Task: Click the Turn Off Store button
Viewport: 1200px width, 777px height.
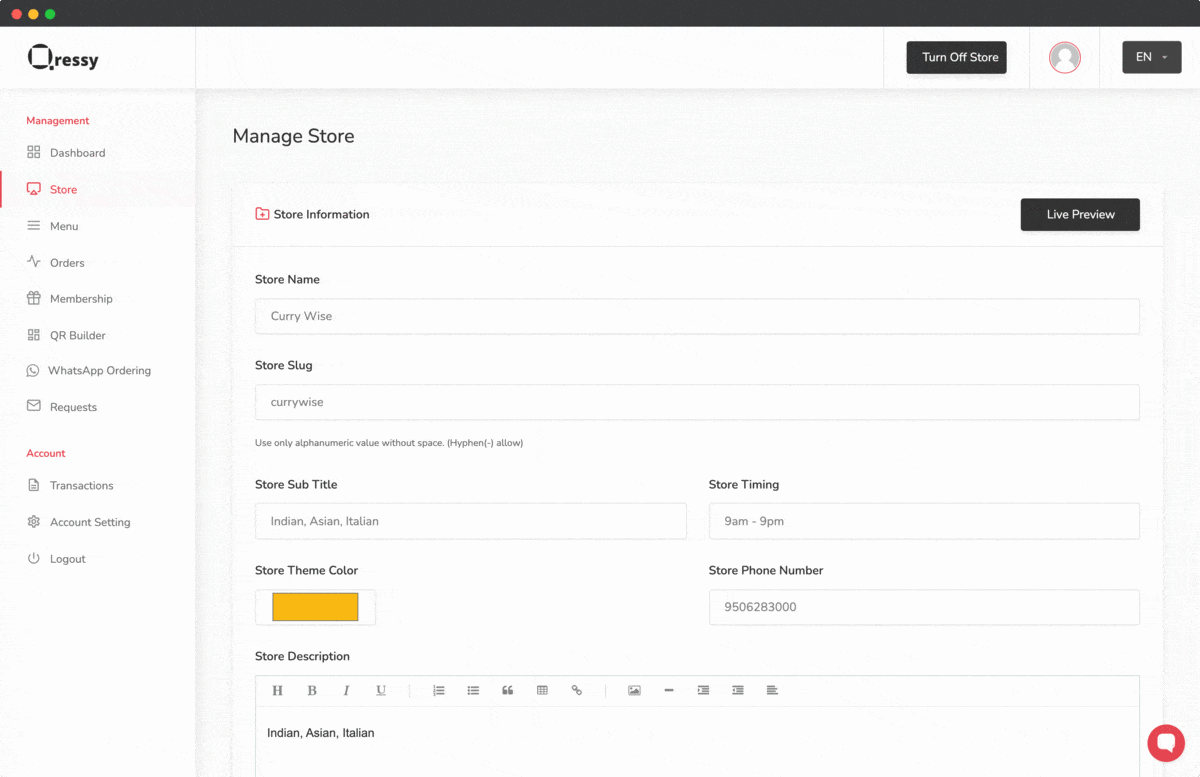Action: click(956, 57)
